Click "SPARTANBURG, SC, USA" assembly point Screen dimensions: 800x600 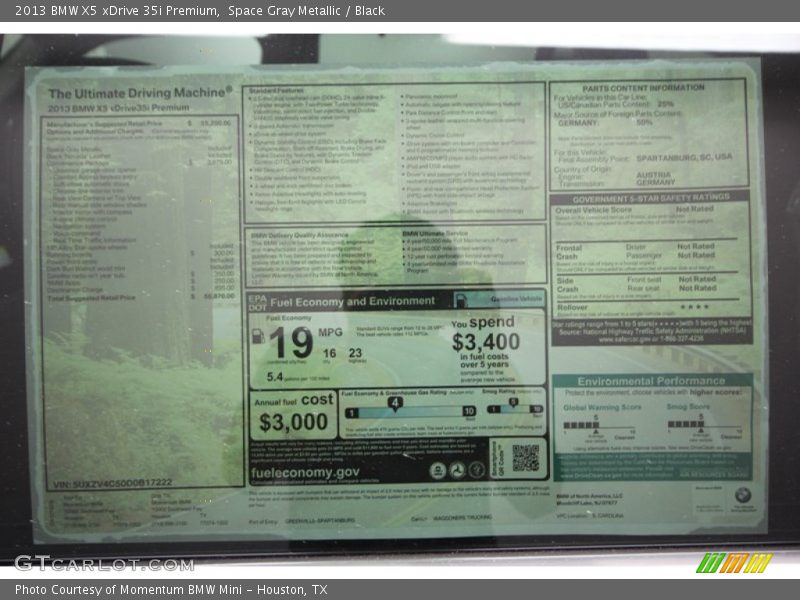click(684, 158)
